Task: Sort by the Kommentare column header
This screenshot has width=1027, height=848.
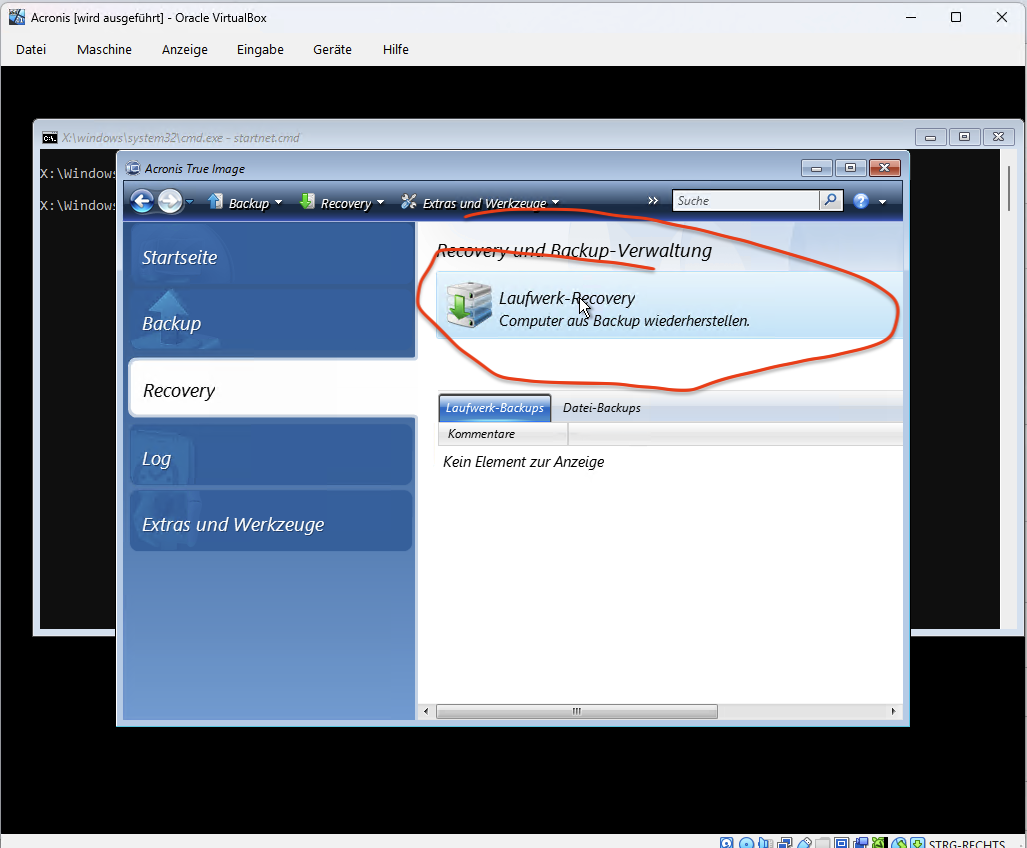Action: point(502,433)
